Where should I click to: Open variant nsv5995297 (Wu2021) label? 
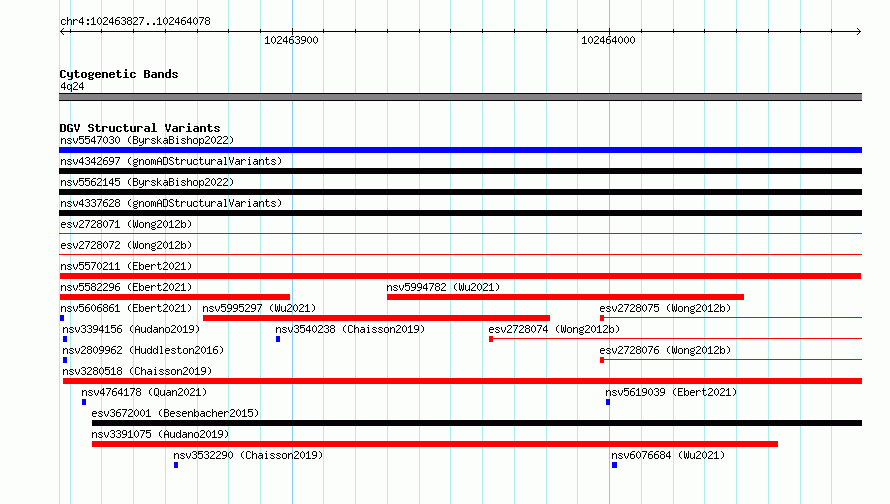(259, 308)
